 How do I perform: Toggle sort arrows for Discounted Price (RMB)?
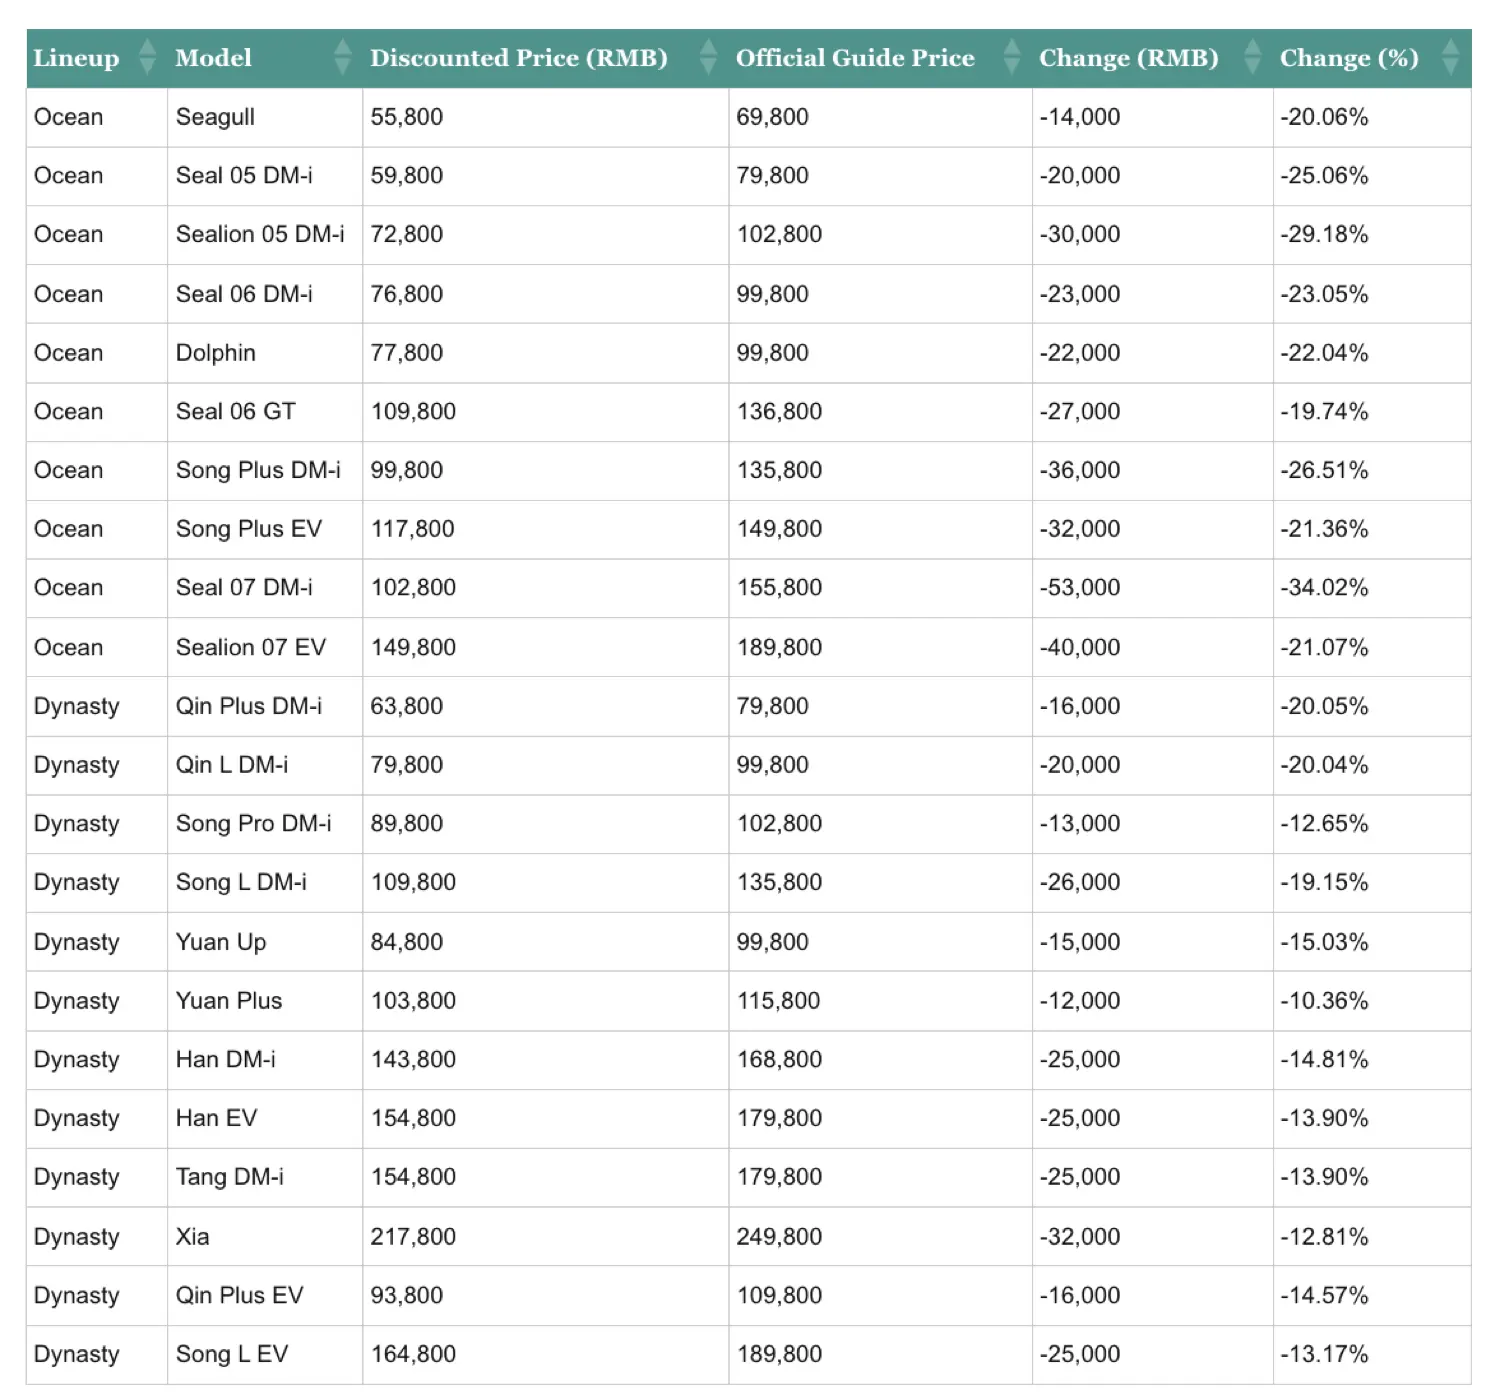708,58
